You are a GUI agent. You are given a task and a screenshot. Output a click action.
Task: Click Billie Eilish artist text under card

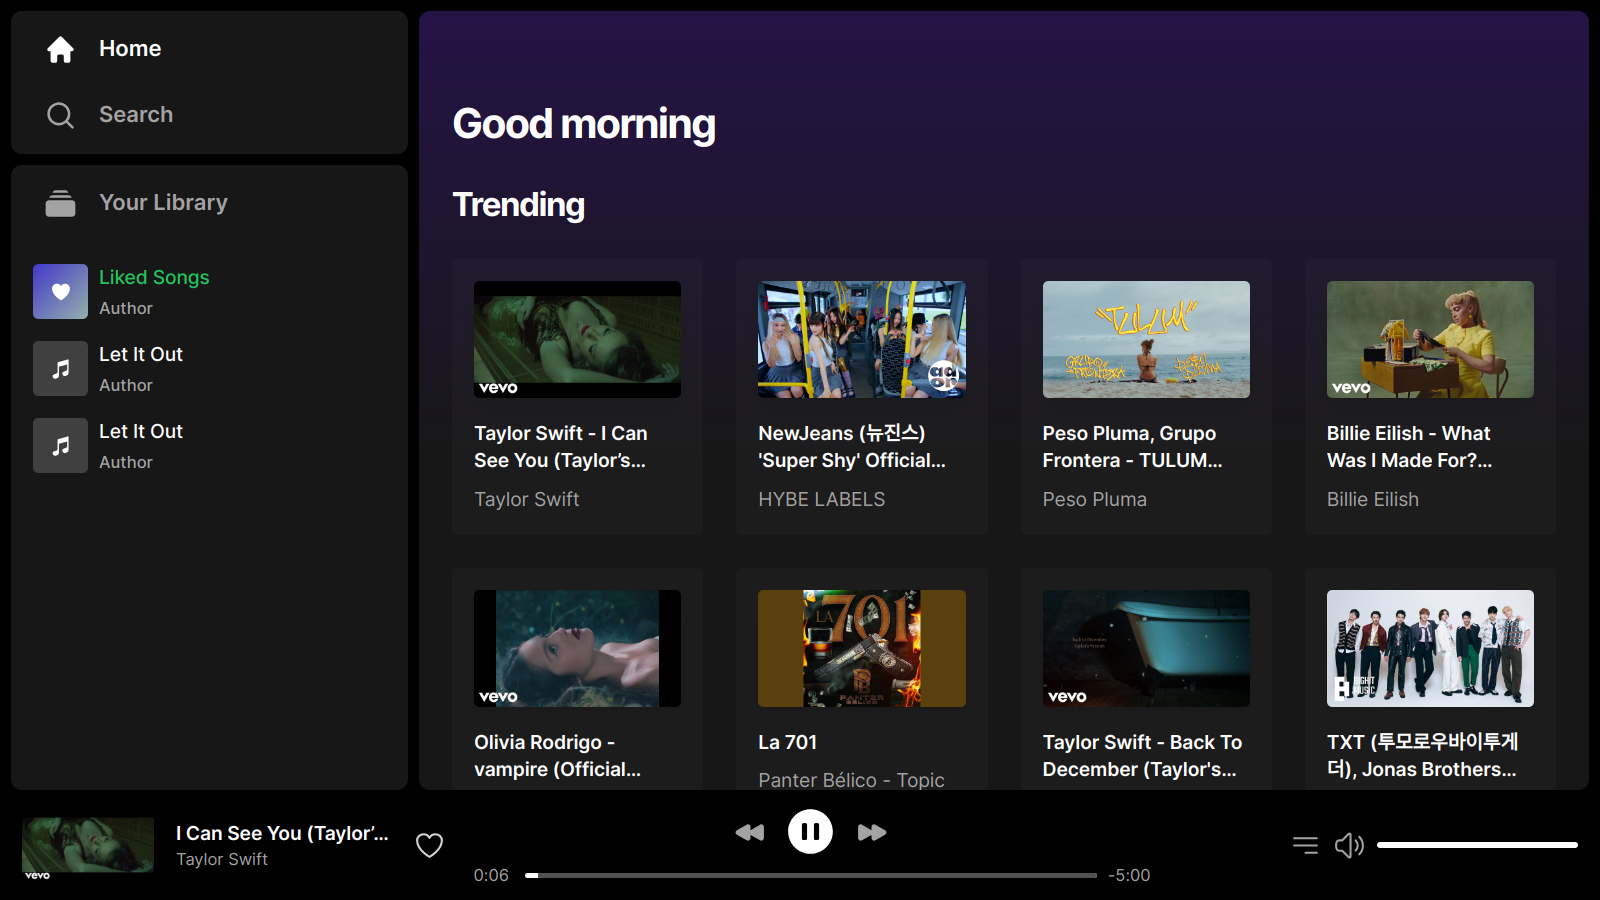[x=1373, y=499]
